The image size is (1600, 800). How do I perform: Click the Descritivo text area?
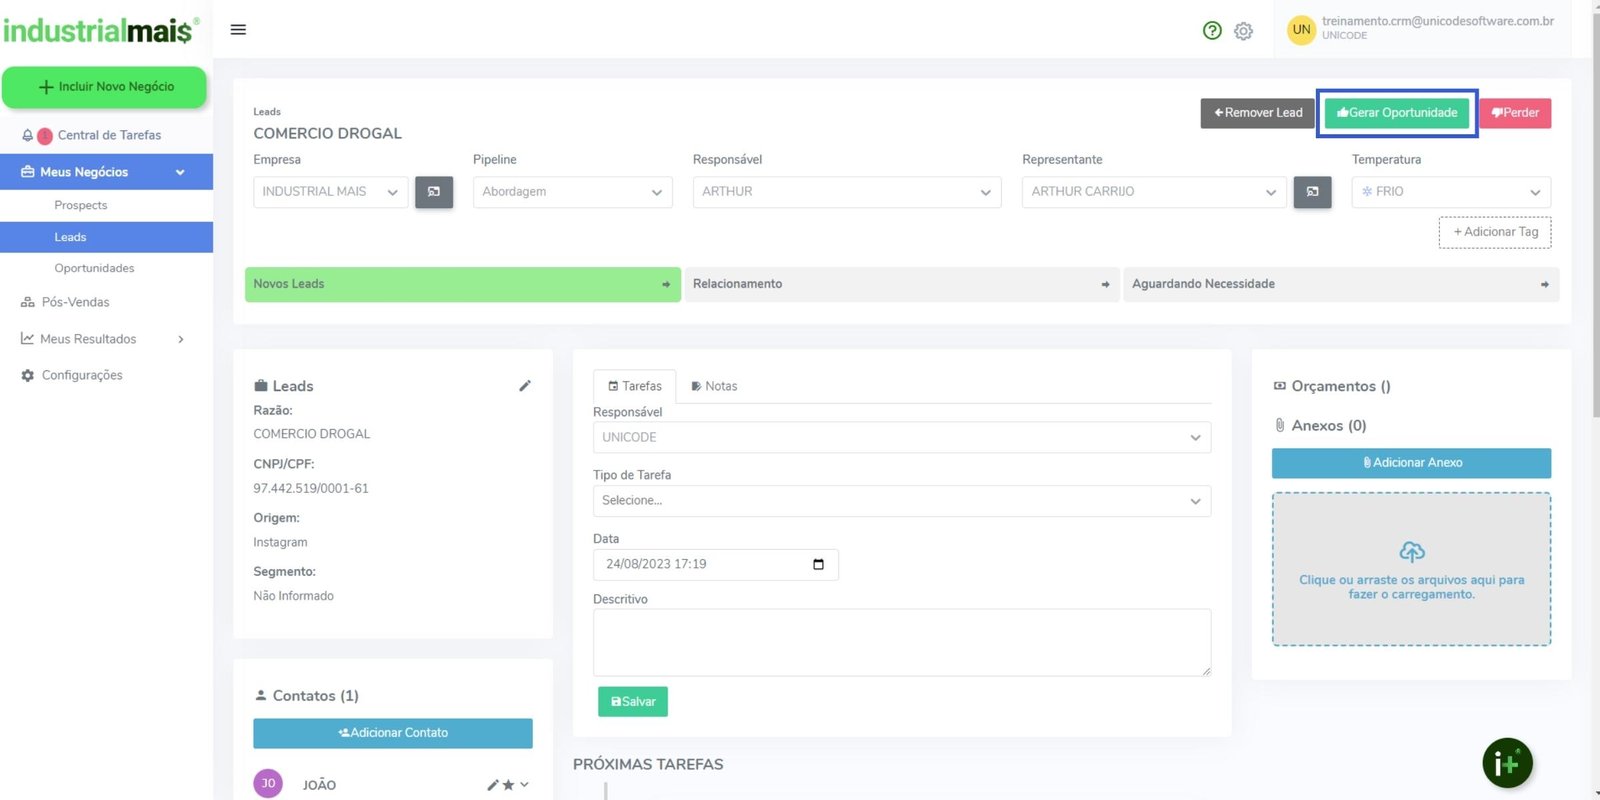click(901, 642)
